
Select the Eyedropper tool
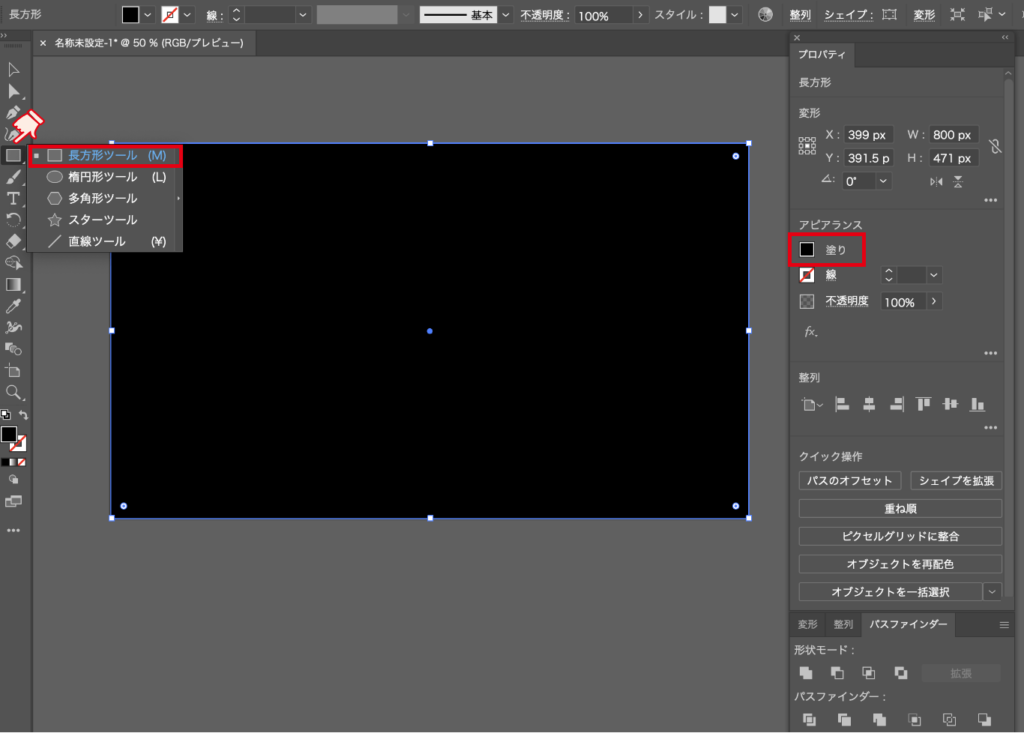(x=13, y=306)
